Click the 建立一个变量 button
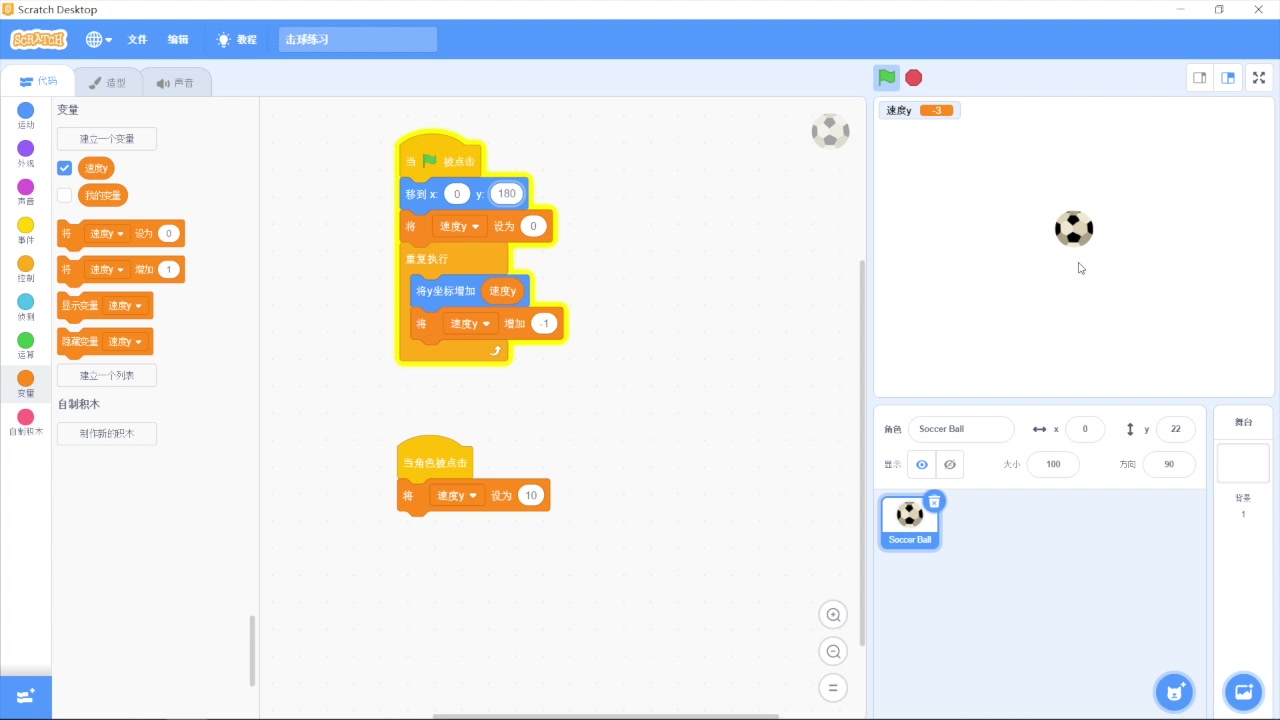The width and height of the screenshot is (1280, 720). [106, 138]
